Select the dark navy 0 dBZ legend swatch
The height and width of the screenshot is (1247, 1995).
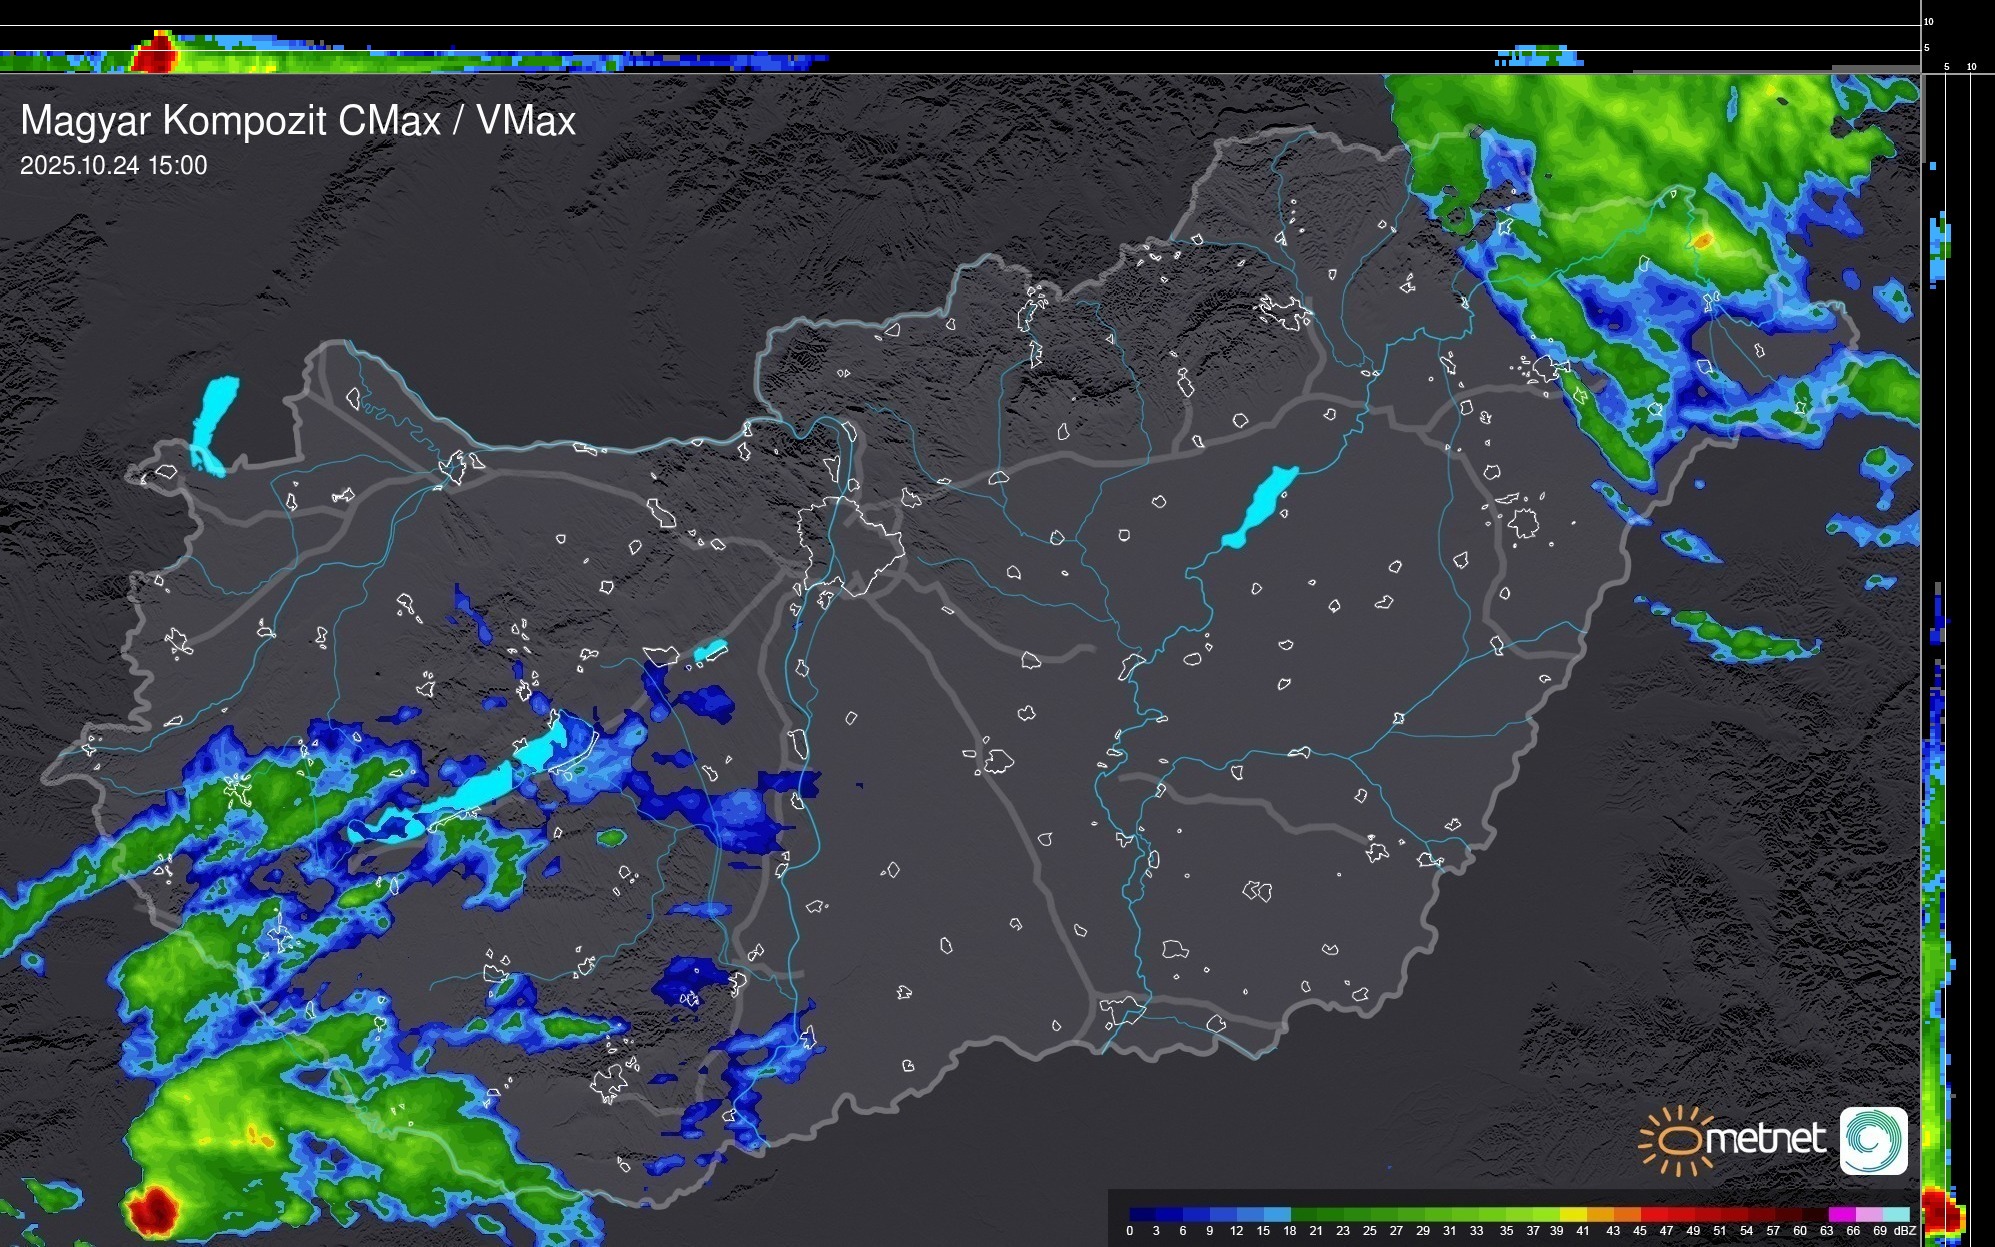click(1143, 1214)
